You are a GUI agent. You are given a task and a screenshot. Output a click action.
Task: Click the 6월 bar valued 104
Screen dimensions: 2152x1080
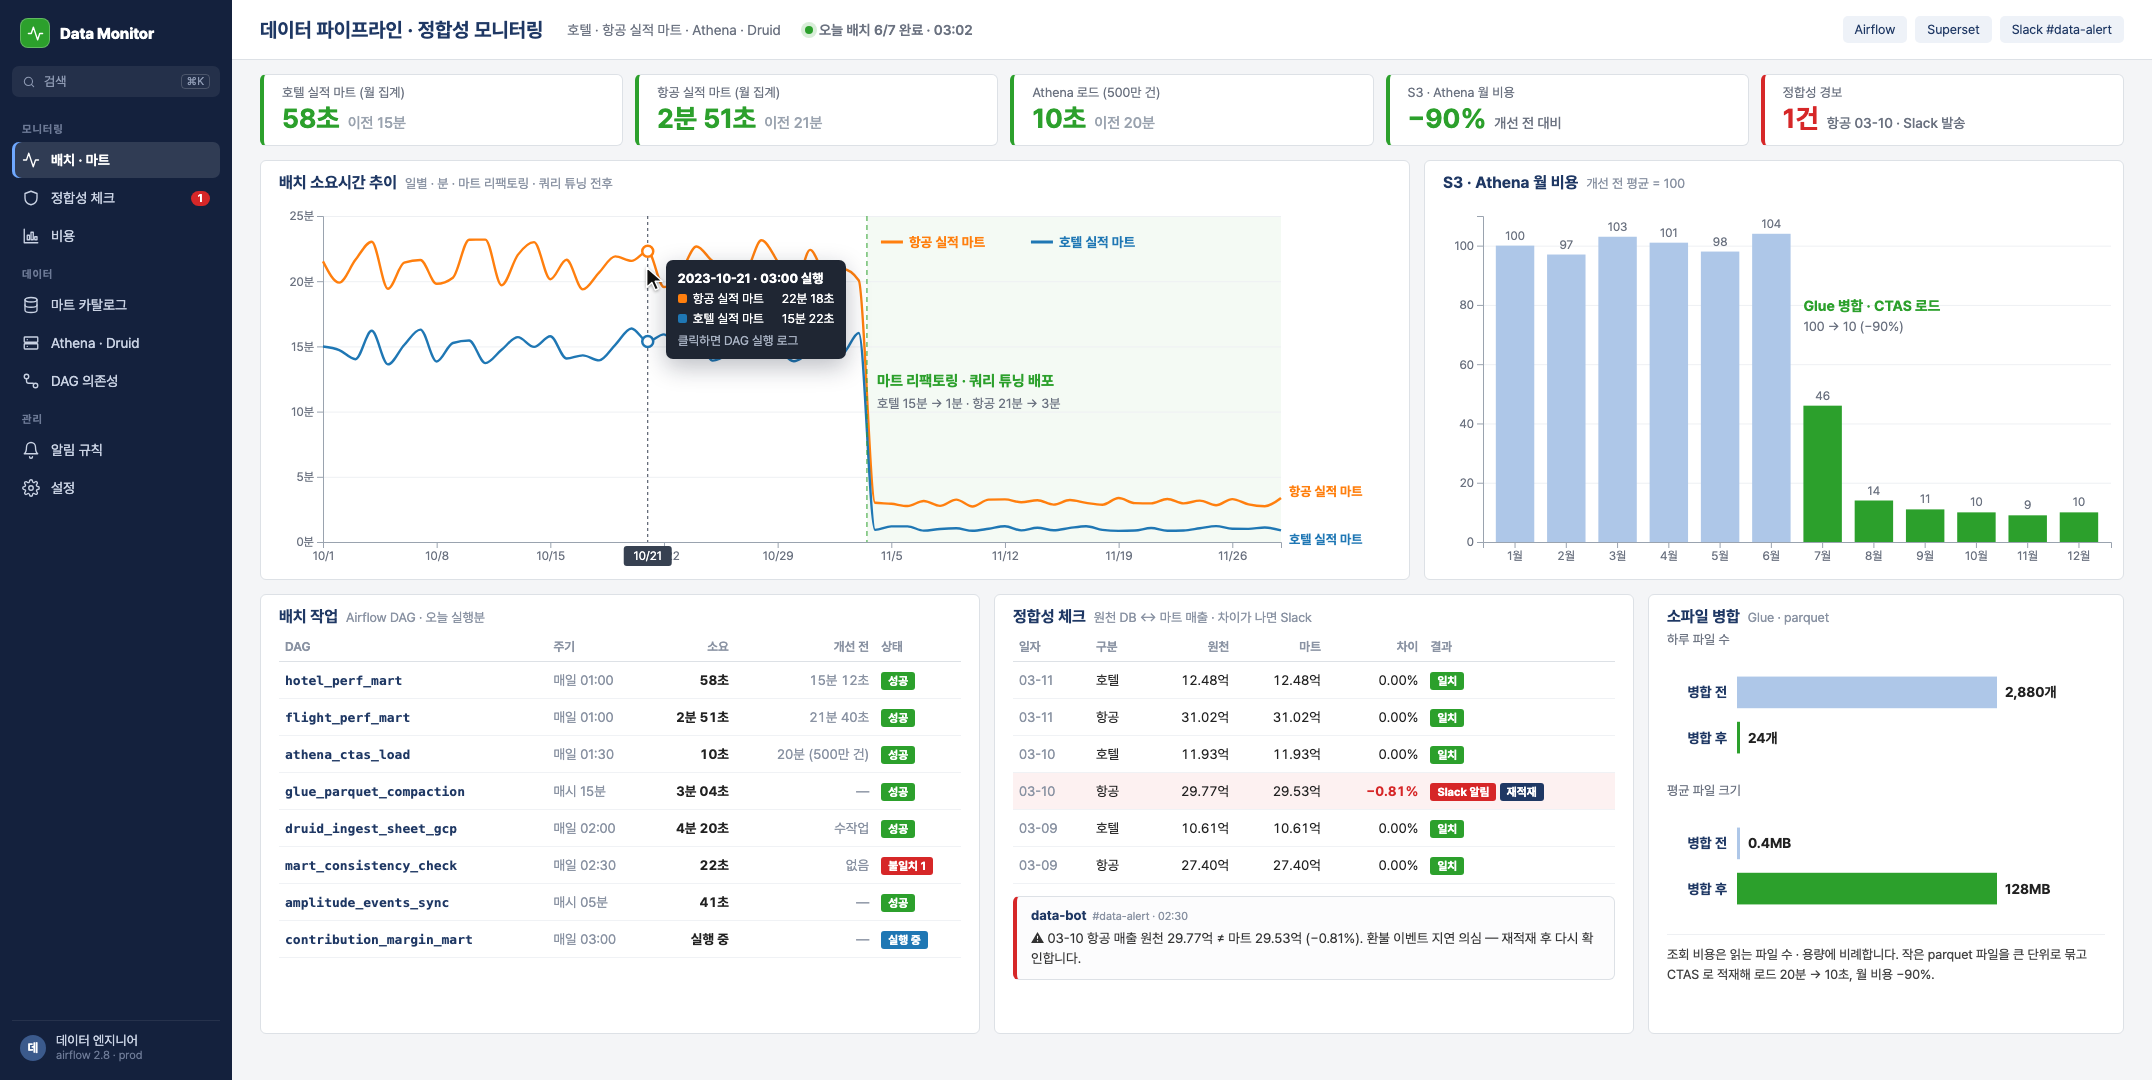[x=1771, y=388]
